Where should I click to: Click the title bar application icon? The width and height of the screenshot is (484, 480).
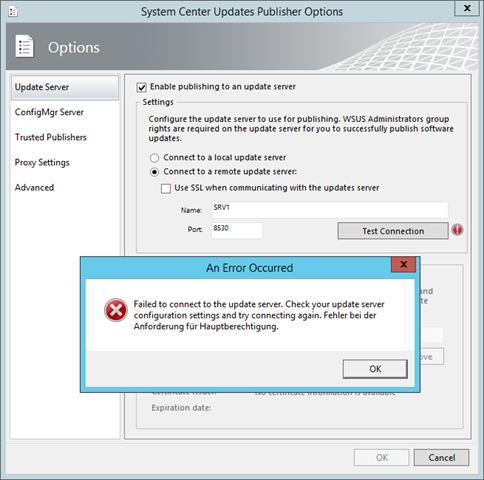coord(13,12)
